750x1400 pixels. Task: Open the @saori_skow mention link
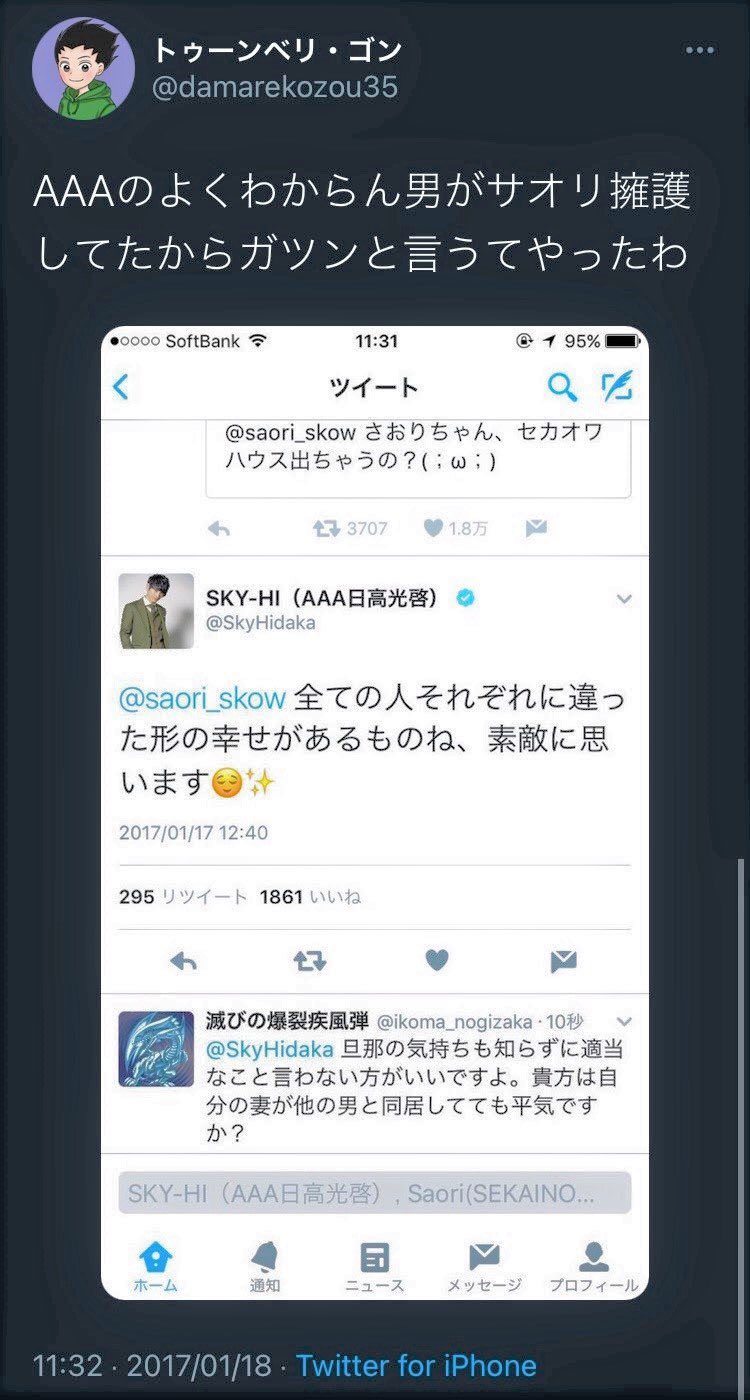(202, 697)
